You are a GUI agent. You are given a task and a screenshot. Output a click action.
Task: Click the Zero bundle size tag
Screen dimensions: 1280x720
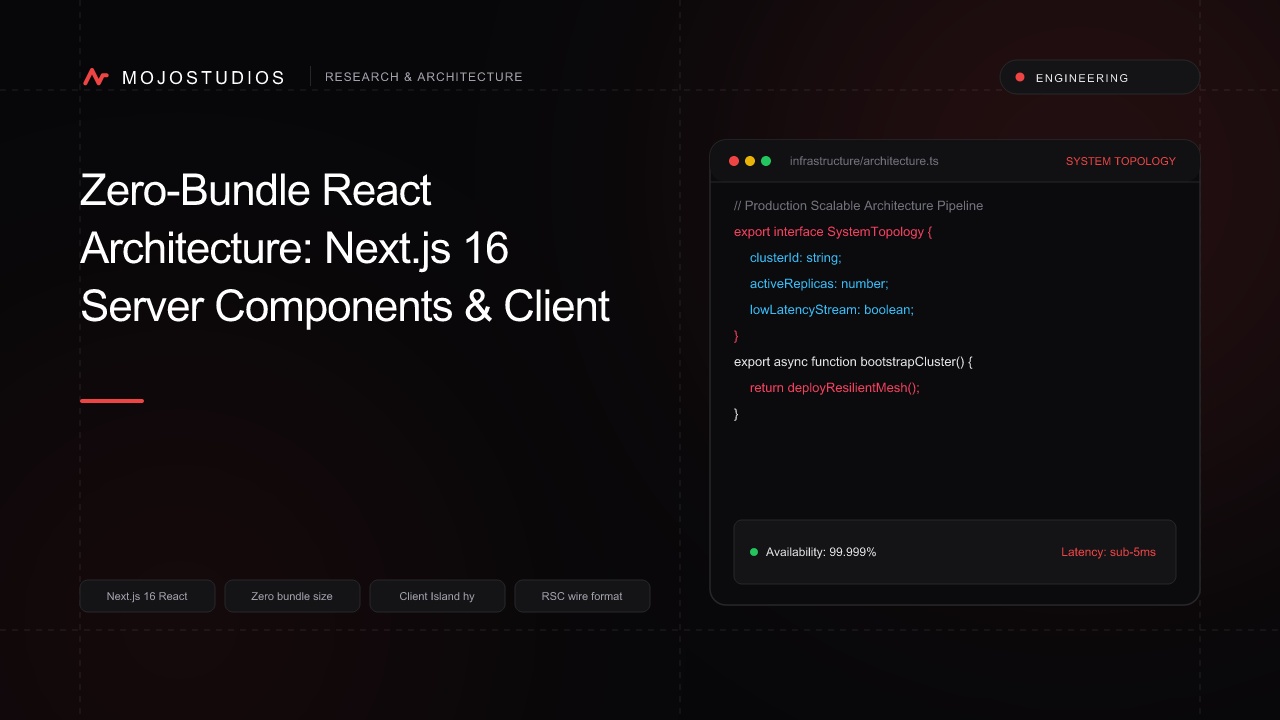click(292, 596)
